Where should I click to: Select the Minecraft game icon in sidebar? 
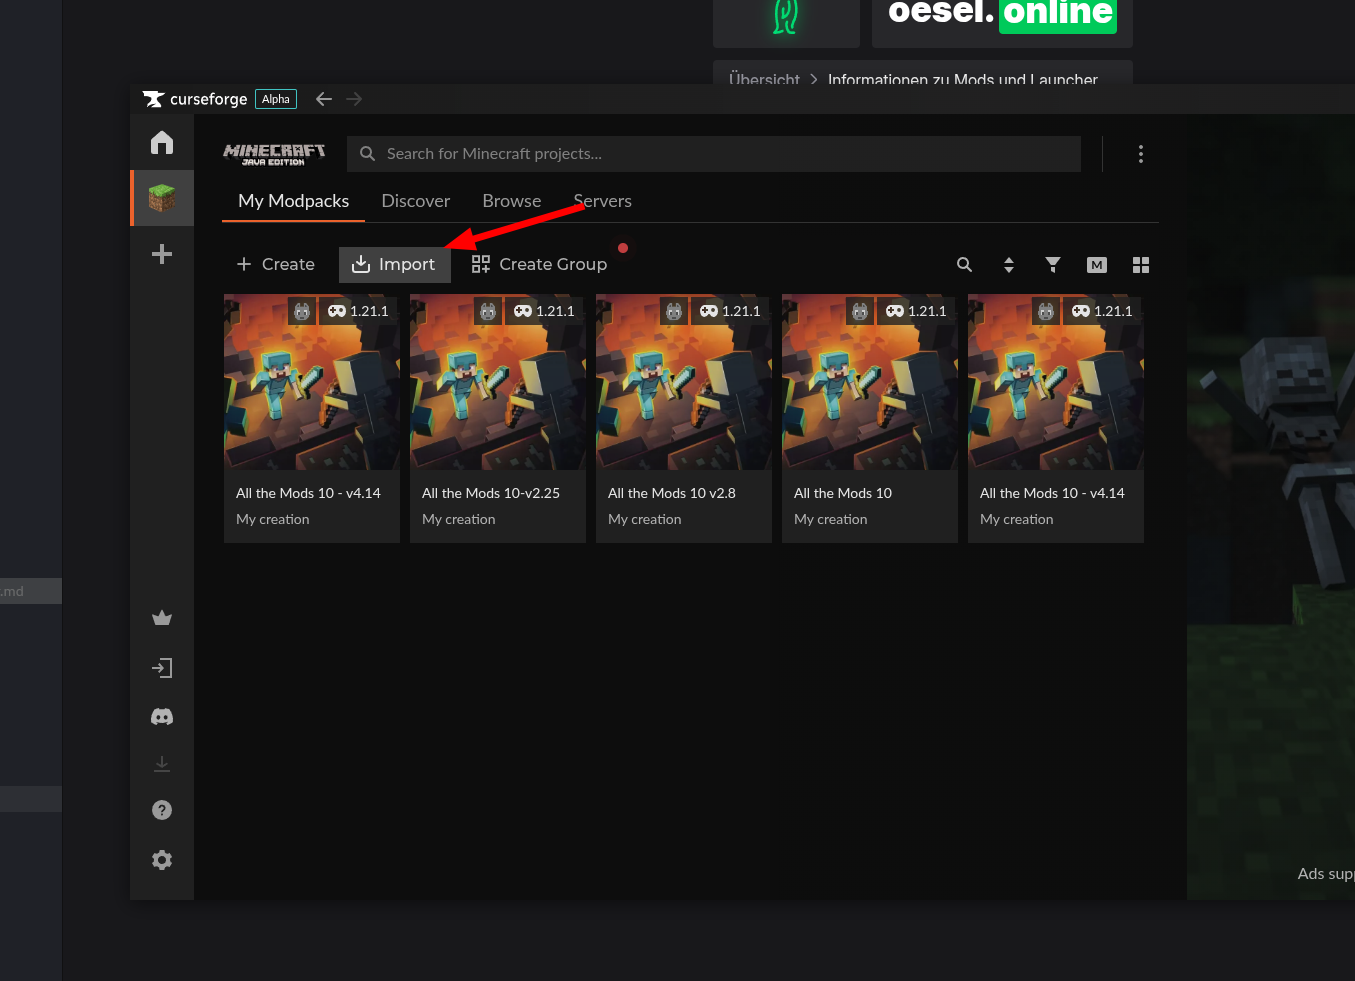point(161,197)
